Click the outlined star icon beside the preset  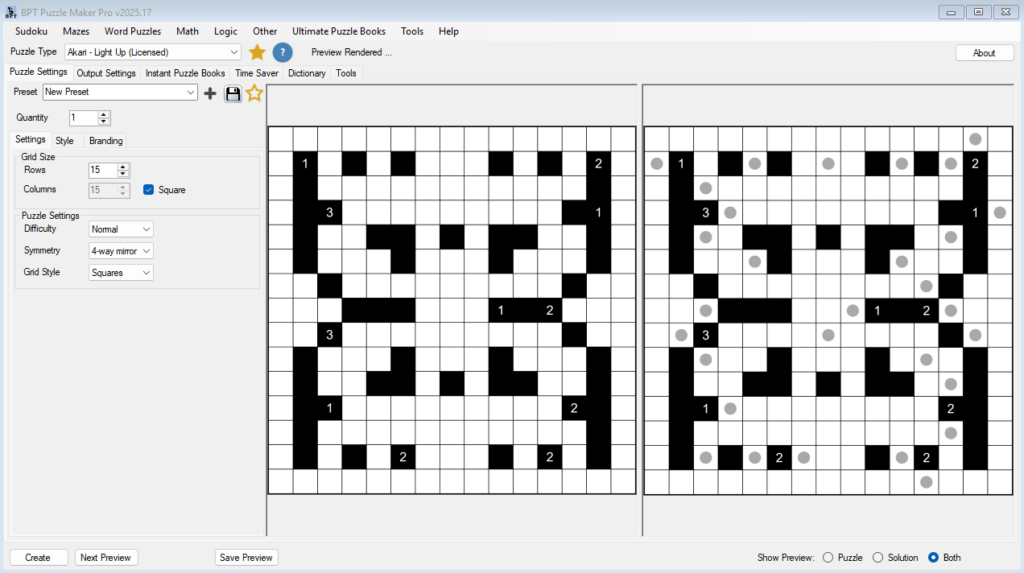254,93
